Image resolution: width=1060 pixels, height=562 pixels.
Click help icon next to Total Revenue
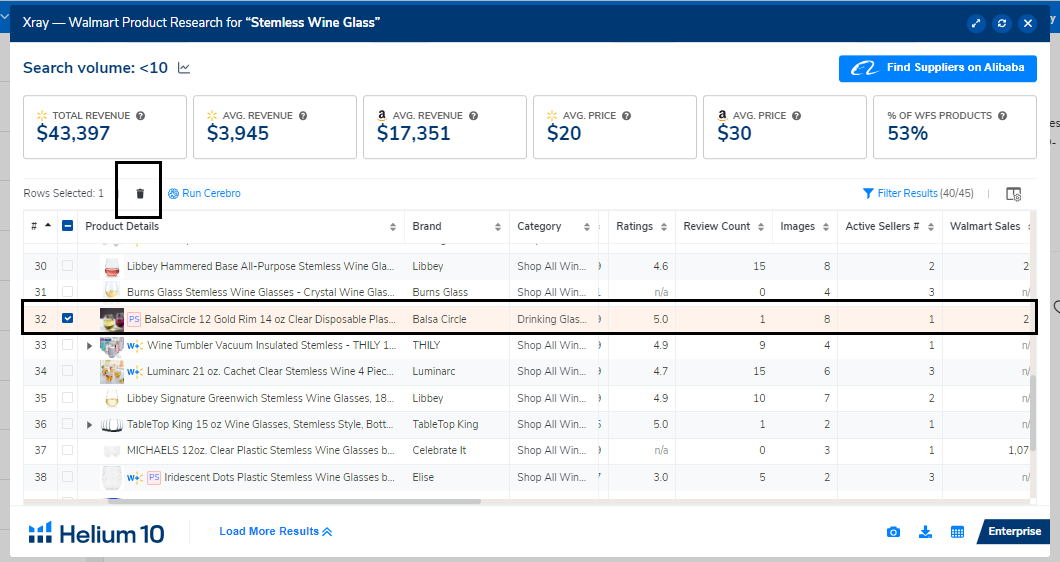[x=140, y=116]
